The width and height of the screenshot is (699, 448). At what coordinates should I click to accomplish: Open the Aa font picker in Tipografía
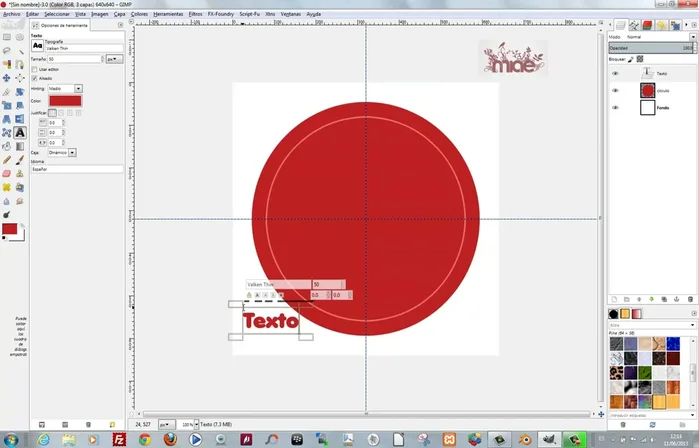click(x=37, y=45)
